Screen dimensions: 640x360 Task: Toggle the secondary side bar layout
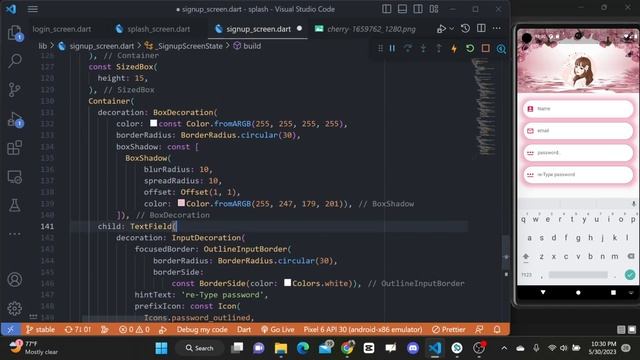click(x=418, y=9)
